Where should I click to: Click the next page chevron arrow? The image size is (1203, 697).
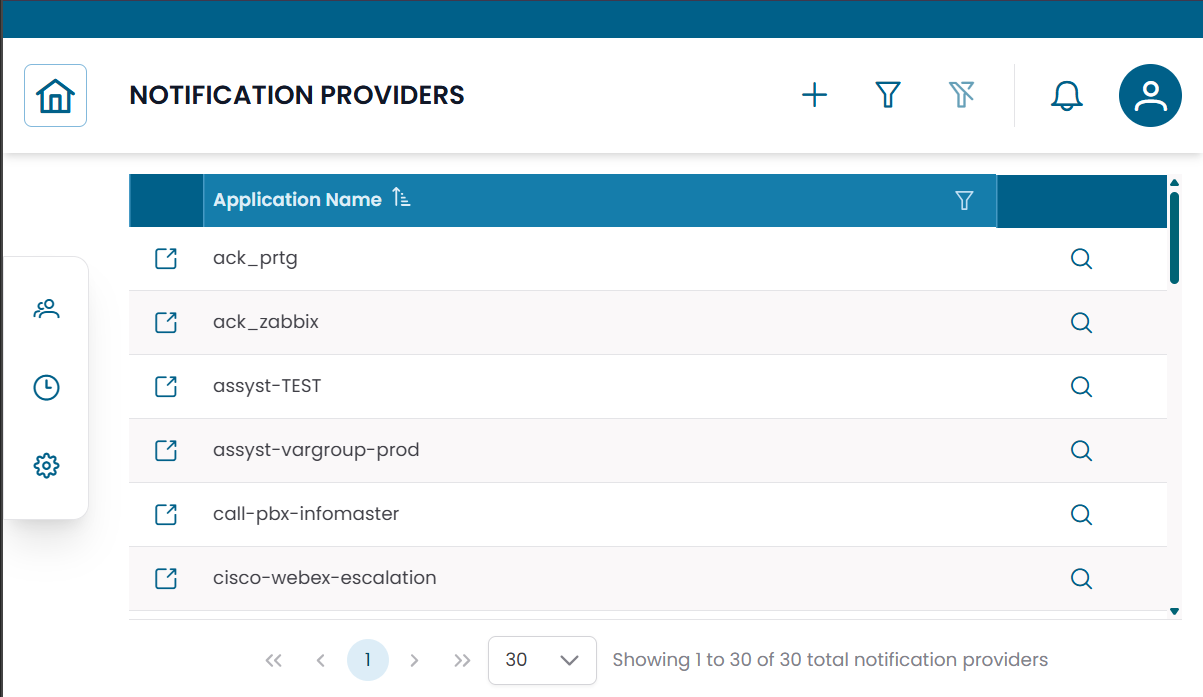414,660
